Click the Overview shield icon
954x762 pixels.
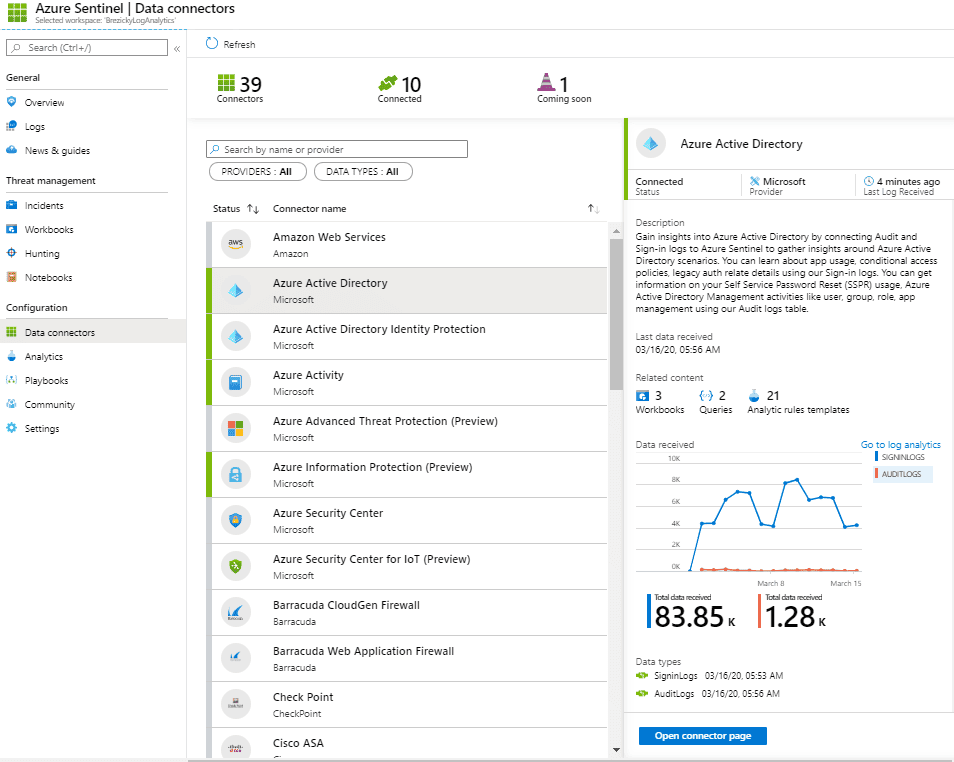[x=12, y=102]
